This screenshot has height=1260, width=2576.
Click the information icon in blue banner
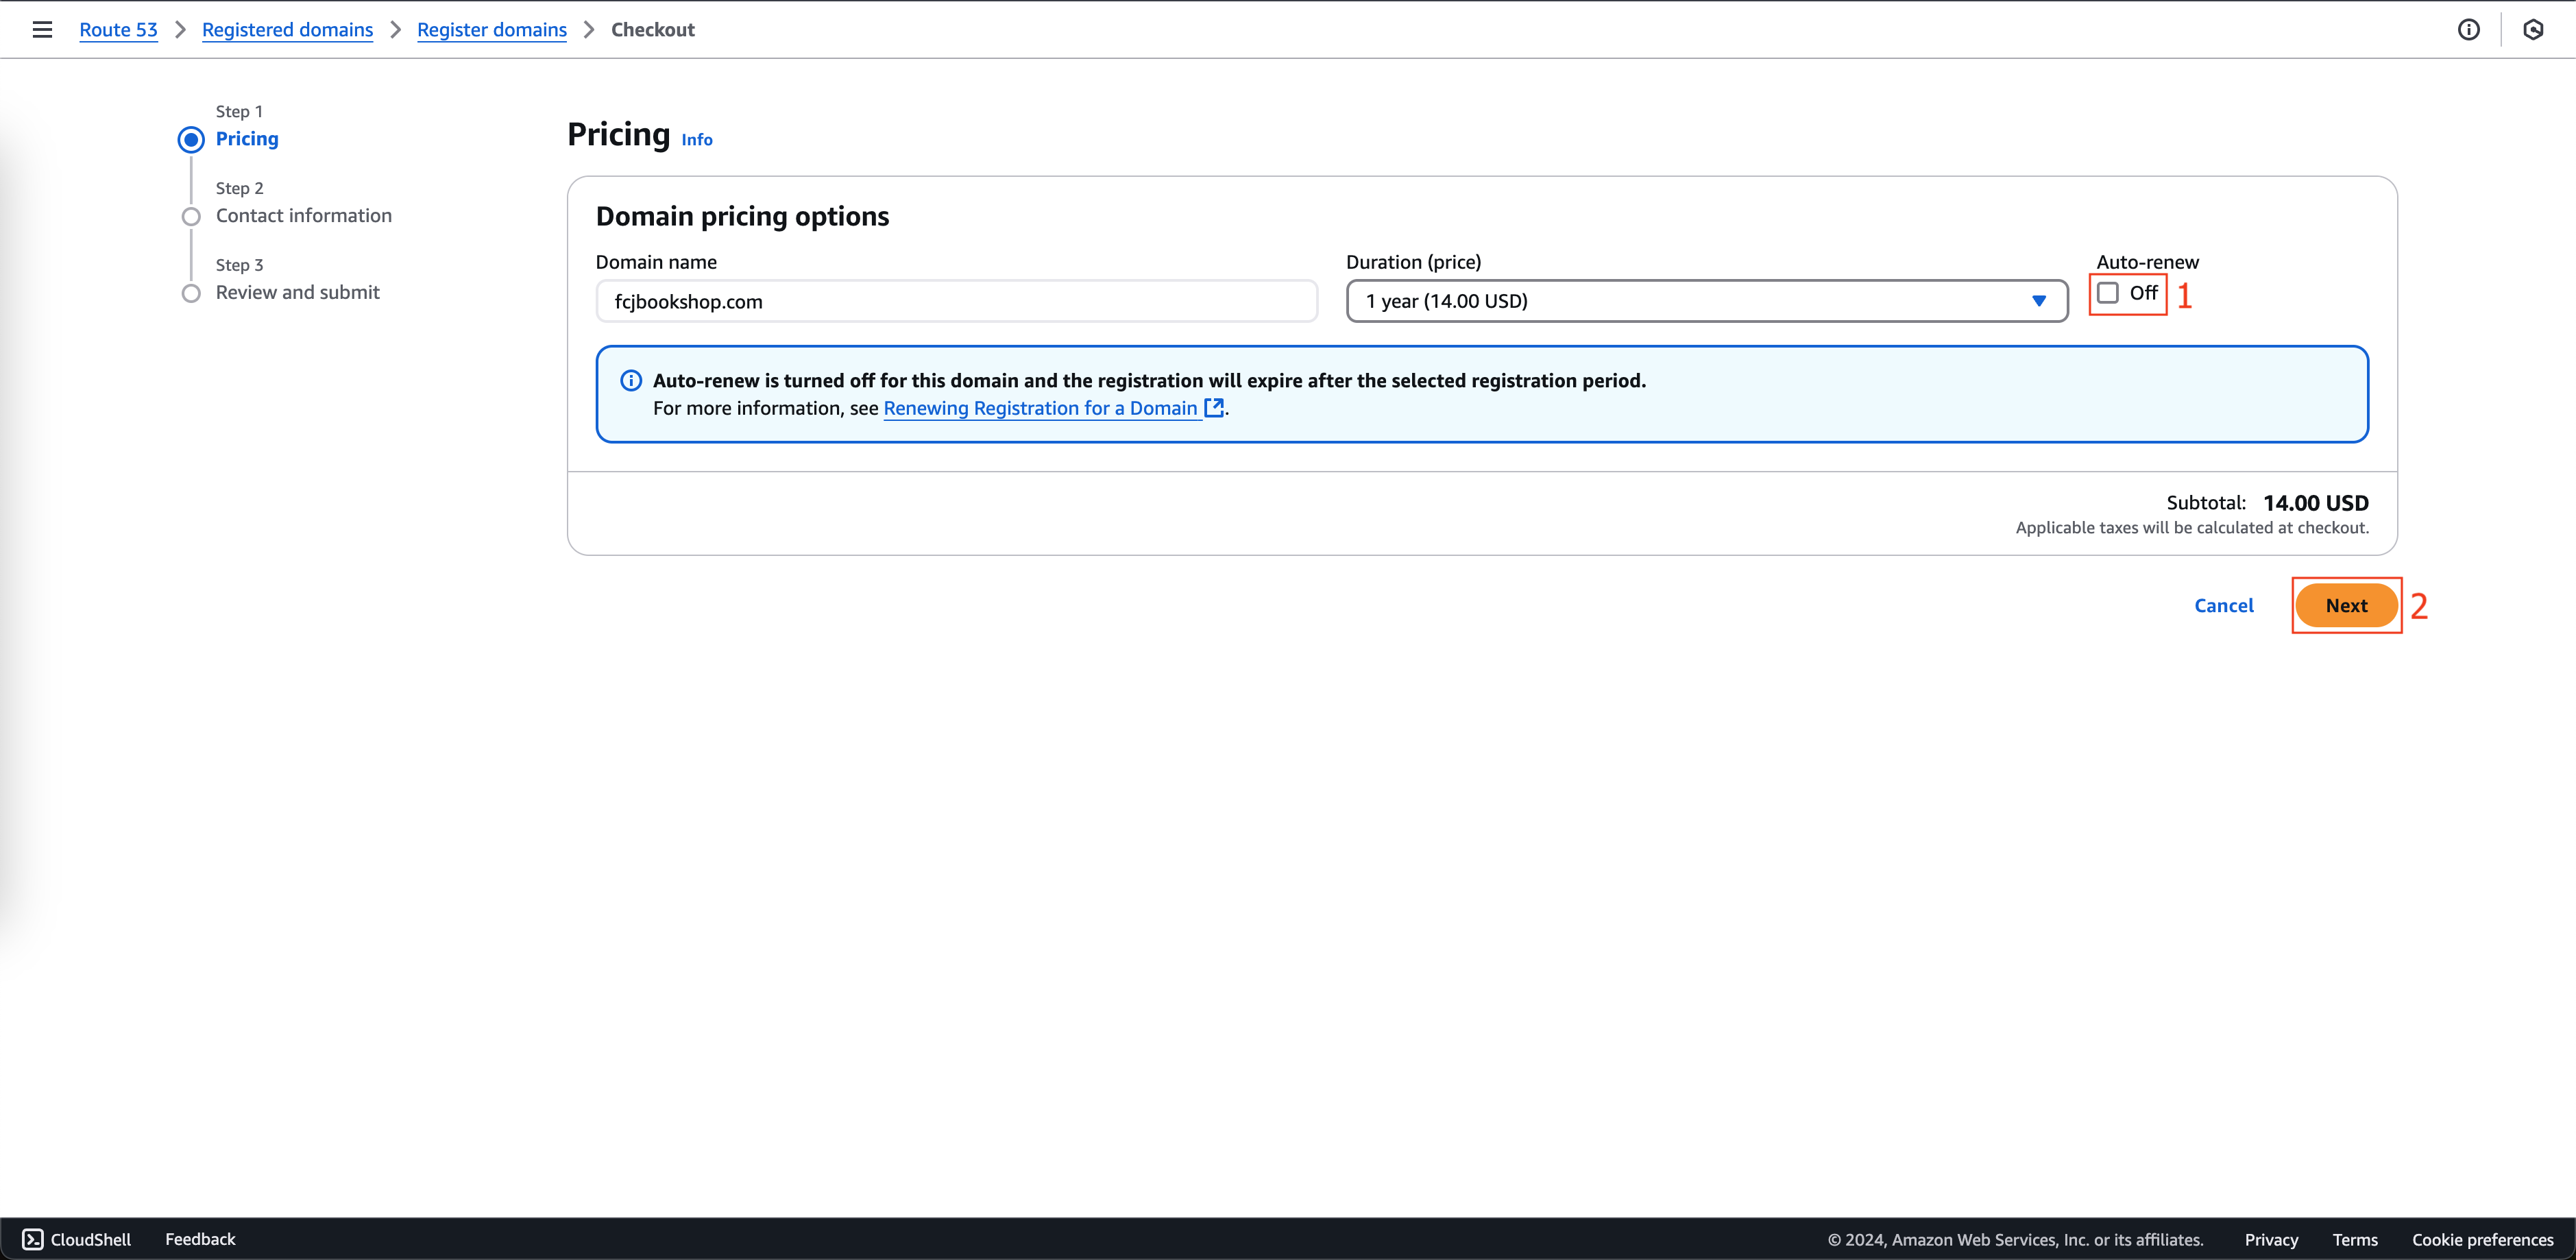point(631,380)
